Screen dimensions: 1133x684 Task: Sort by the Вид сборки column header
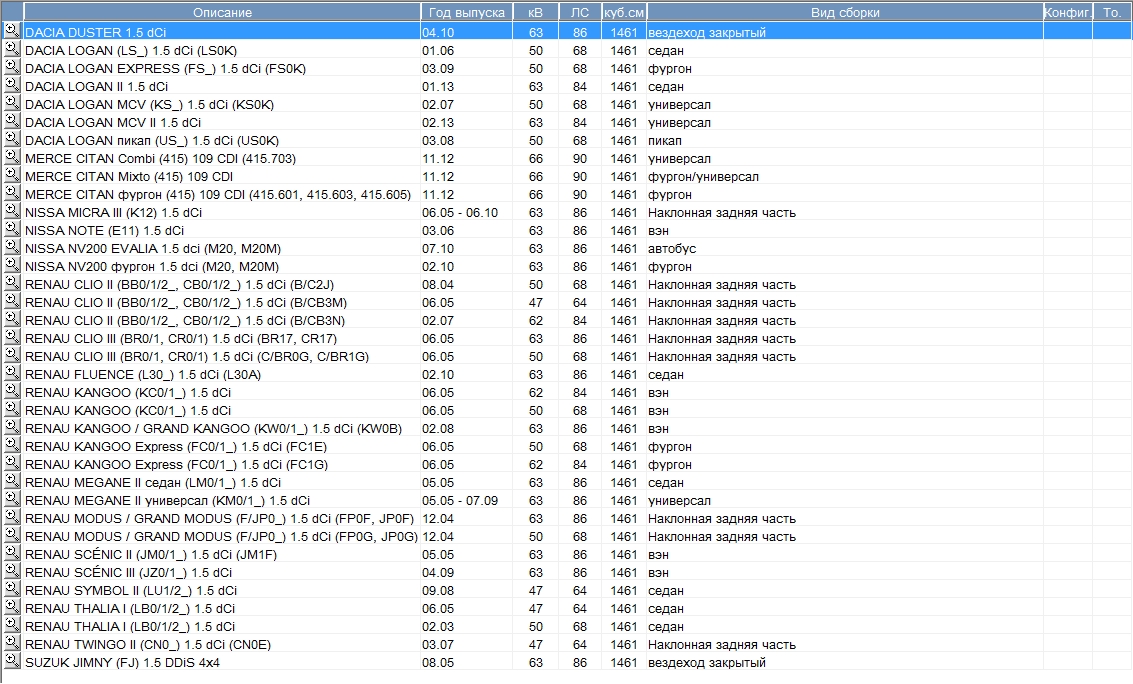[x=845, y=12]
